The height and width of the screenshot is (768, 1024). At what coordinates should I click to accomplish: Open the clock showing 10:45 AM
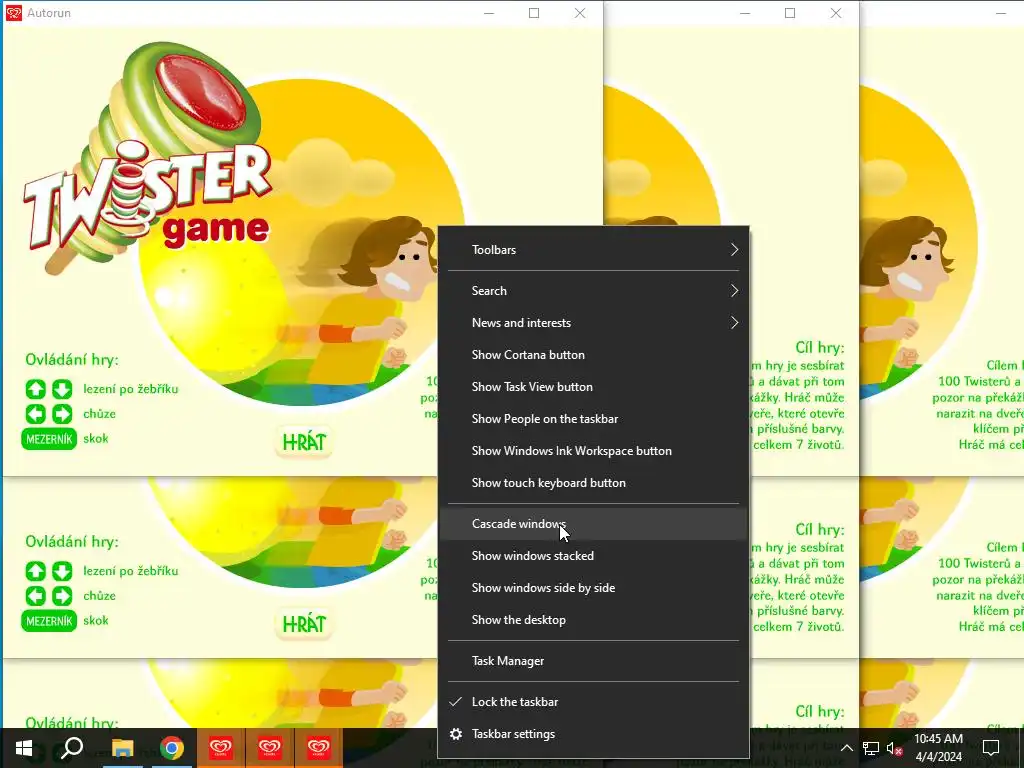pyautogui.click(x=938, y=748)
